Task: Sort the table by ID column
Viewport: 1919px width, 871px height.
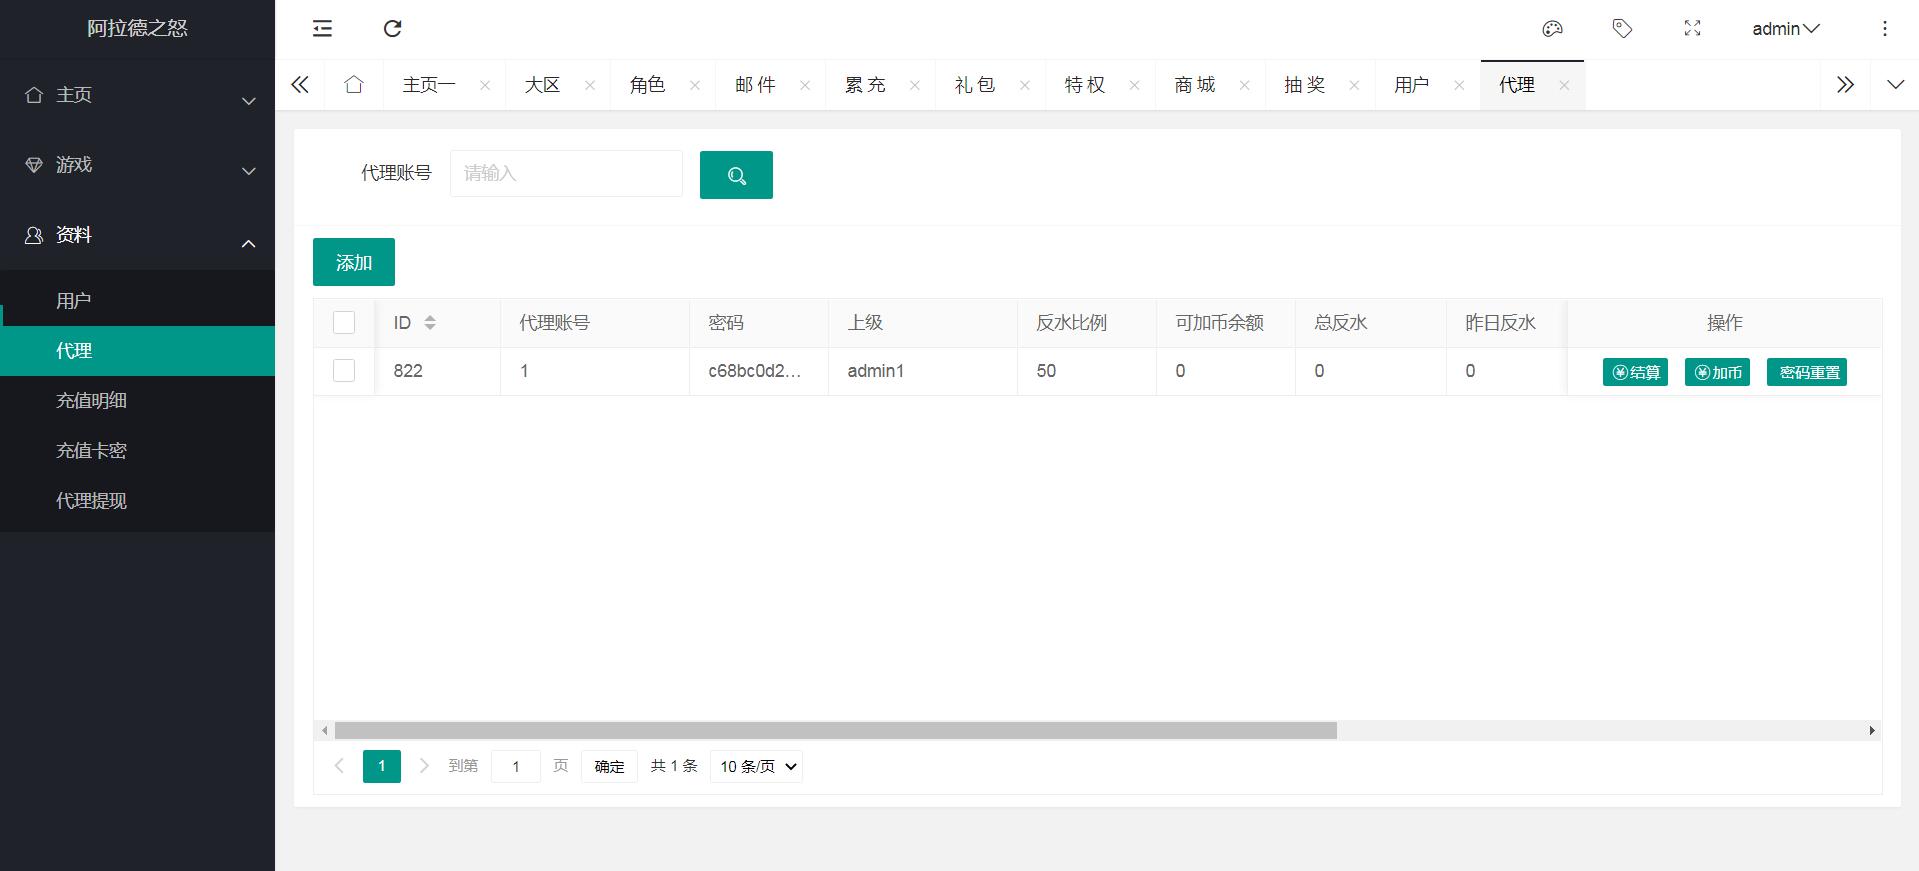Action: [430, 323]
